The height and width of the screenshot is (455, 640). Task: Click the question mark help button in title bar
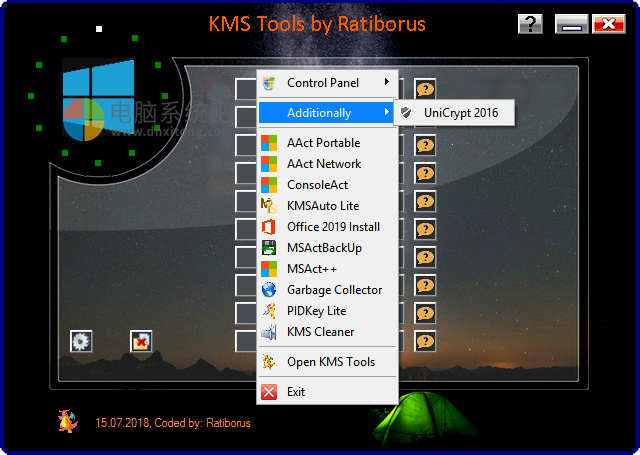(x=531, y=24)
